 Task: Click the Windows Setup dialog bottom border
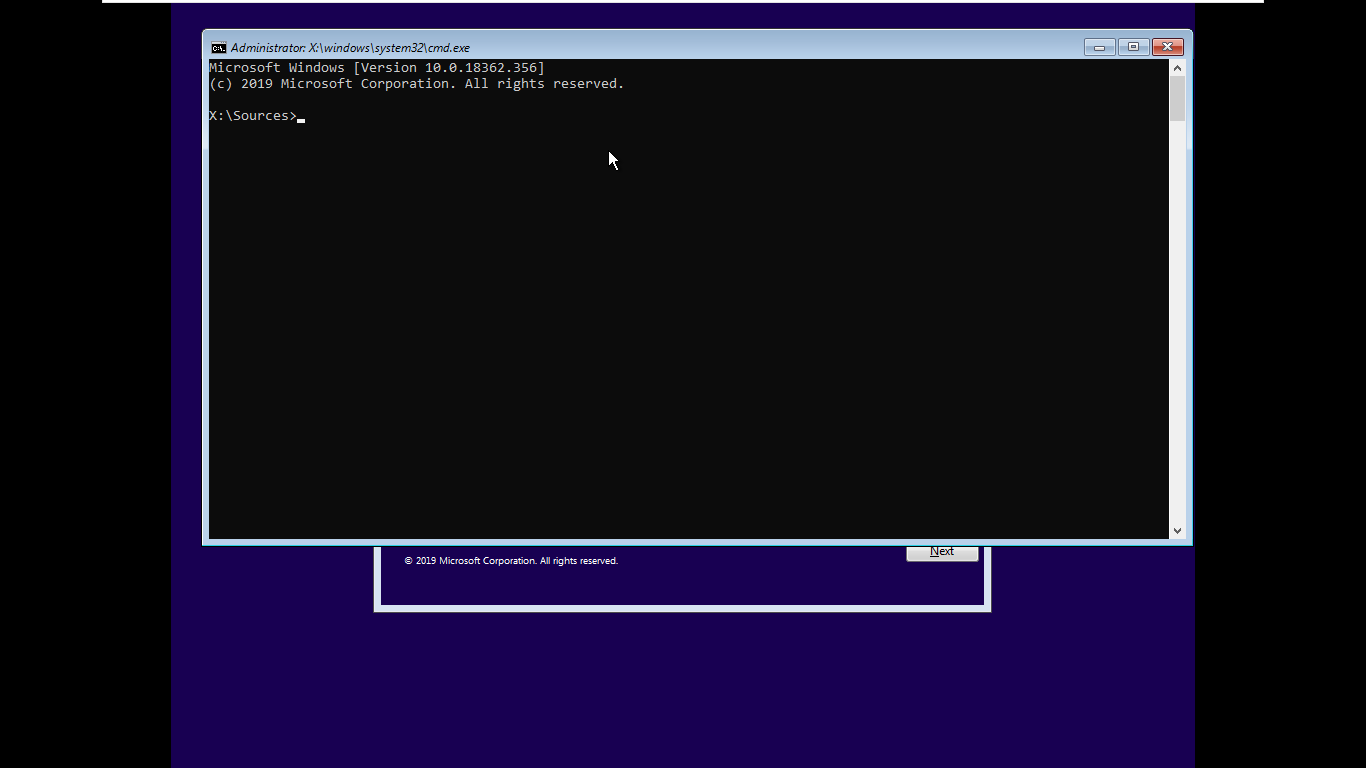(x=682, y=608)
